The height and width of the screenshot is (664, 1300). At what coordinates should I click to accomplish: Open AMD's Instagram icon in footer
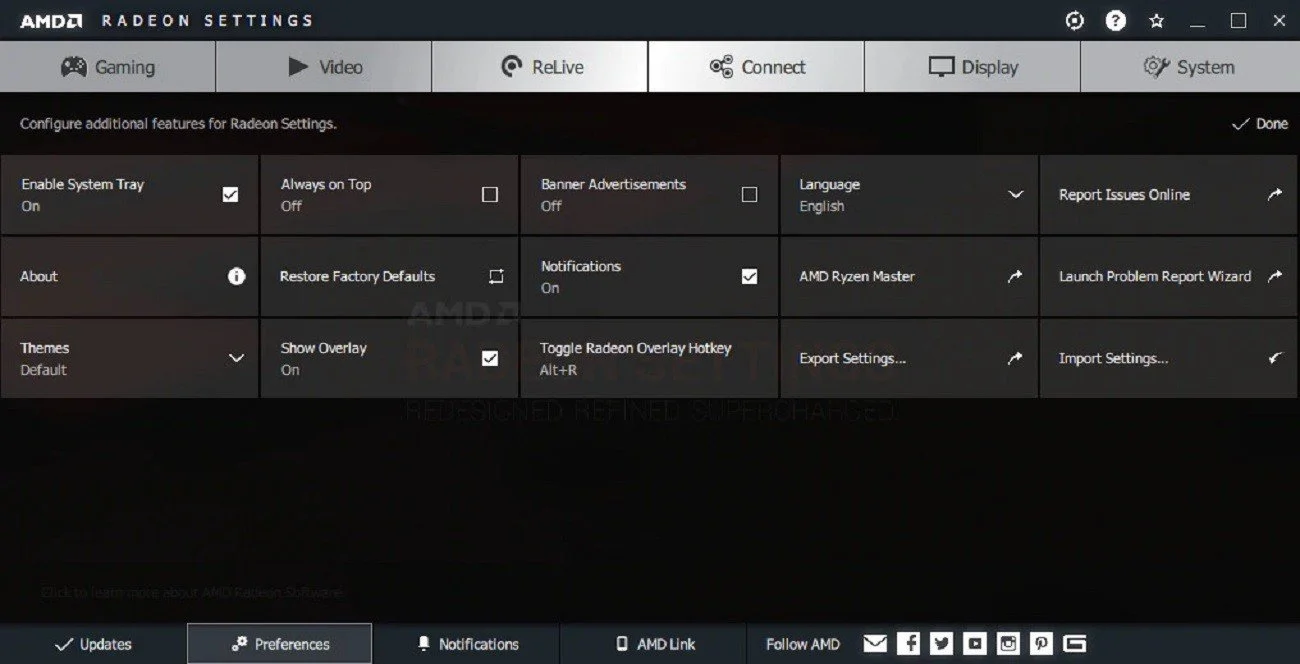[x=1008, y=643]
